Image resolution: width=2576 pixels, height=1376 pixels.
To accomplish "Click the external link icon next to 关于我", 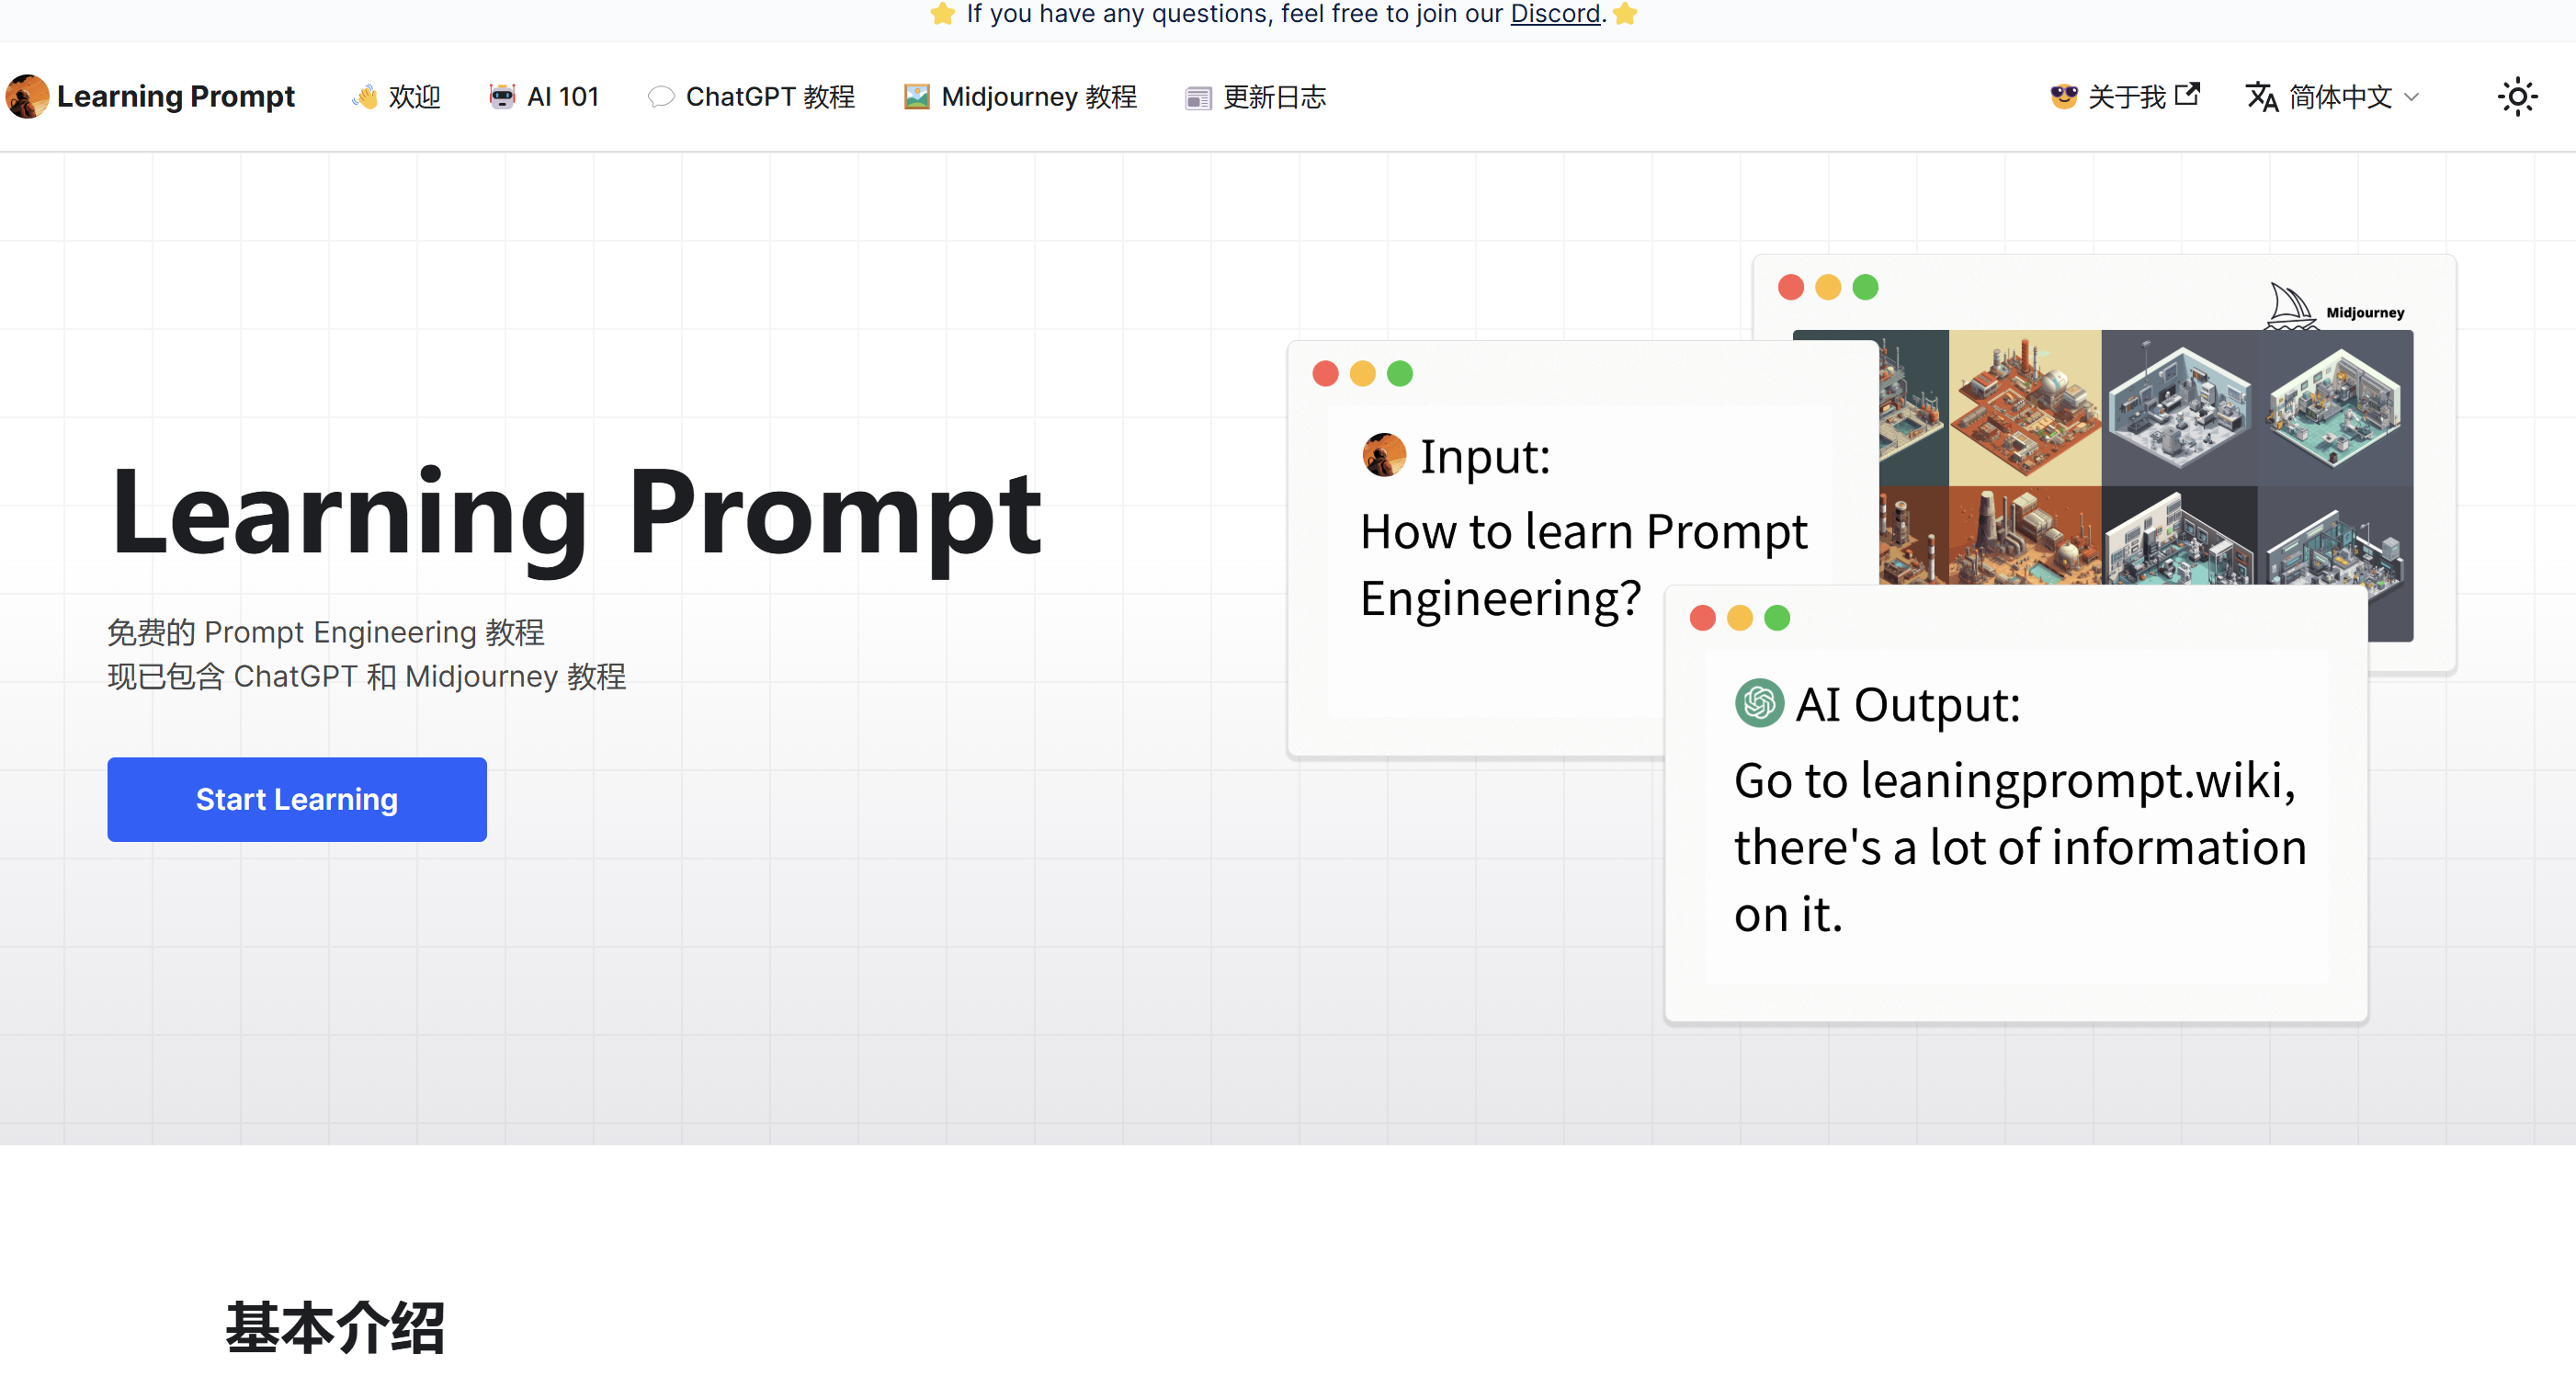I will 2187,95.
